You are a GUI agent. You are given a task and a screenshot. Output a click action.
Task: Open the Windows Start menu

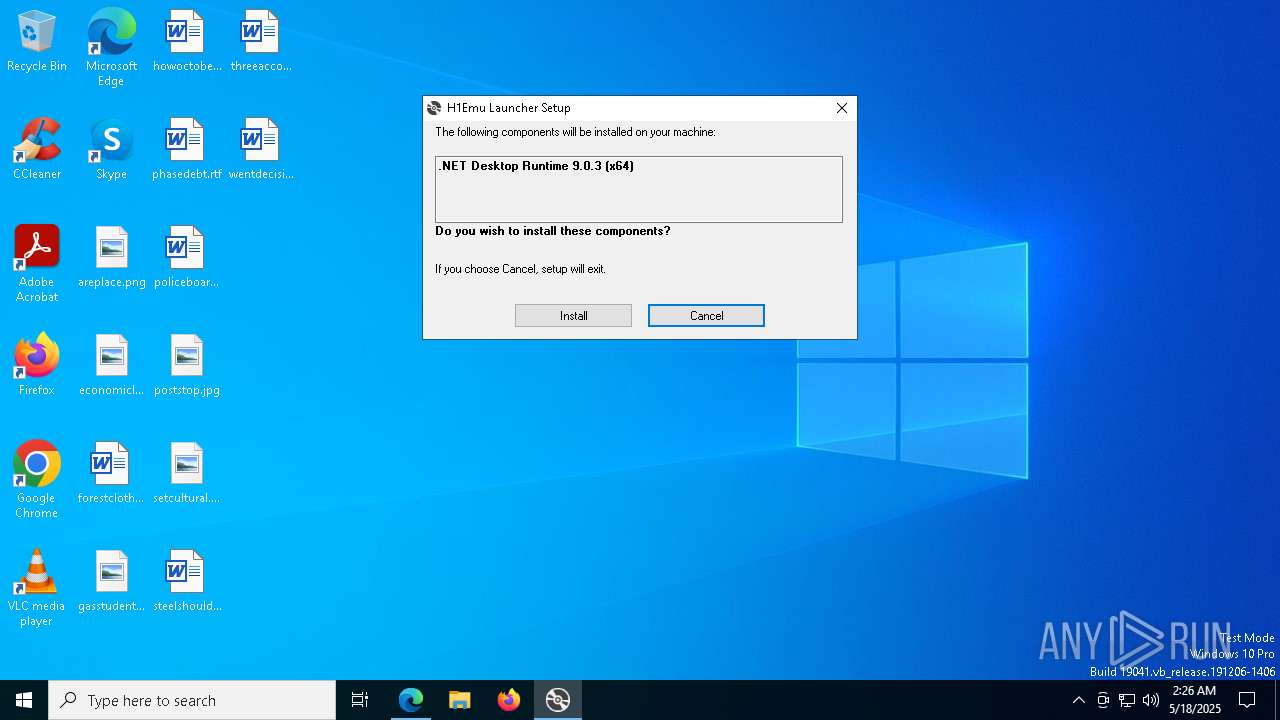[24, 700]
